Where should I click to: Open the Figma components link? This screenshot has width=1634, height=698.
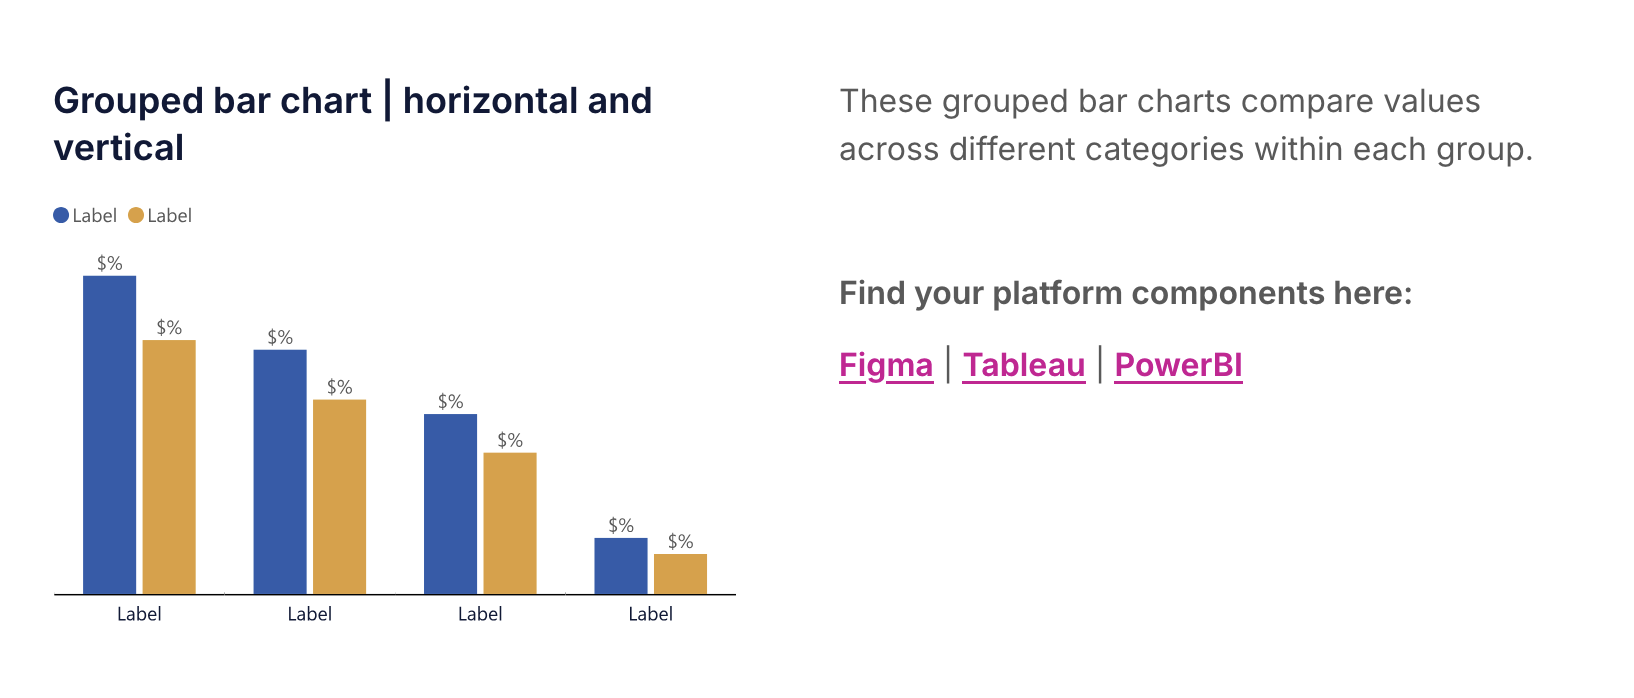click(886, 365)
